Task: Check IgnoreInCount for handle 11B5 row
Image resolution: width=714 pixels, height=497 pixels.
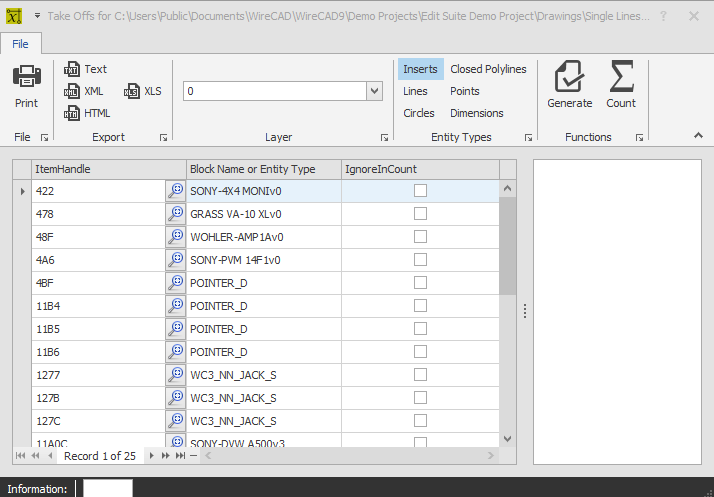Action: click(420, 328)
